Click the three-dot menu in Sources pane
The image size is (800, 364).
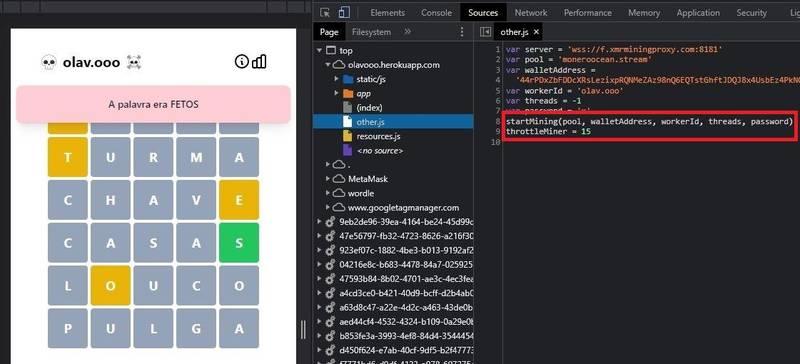(462, 32)
